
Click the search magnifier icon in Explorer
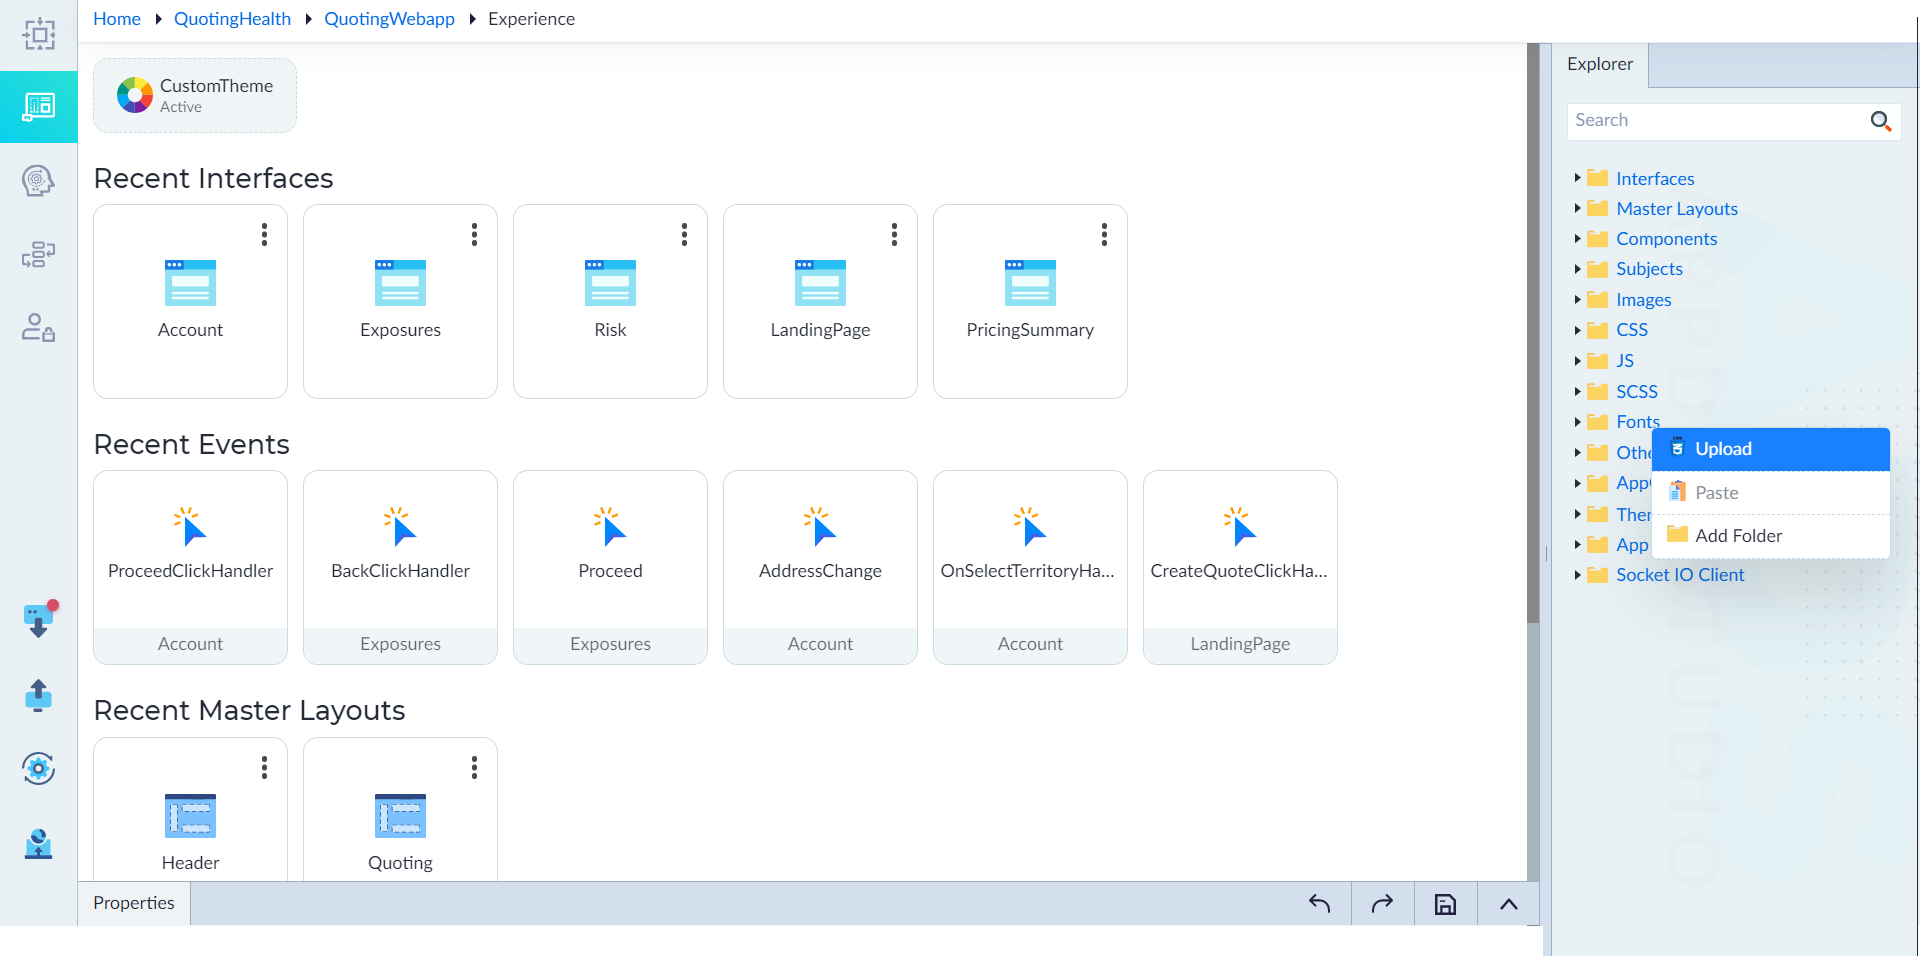coord(1881,121)
